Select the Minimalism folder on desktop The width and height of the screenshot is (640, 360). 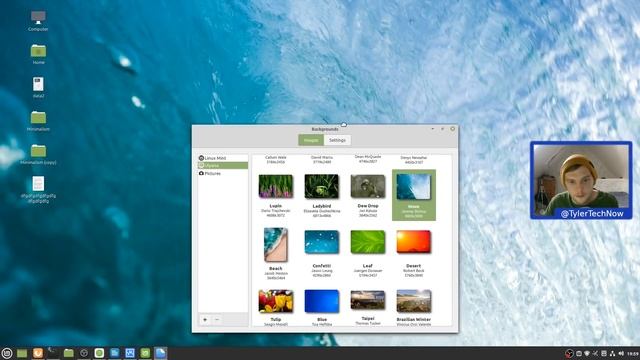coord(38,121)
